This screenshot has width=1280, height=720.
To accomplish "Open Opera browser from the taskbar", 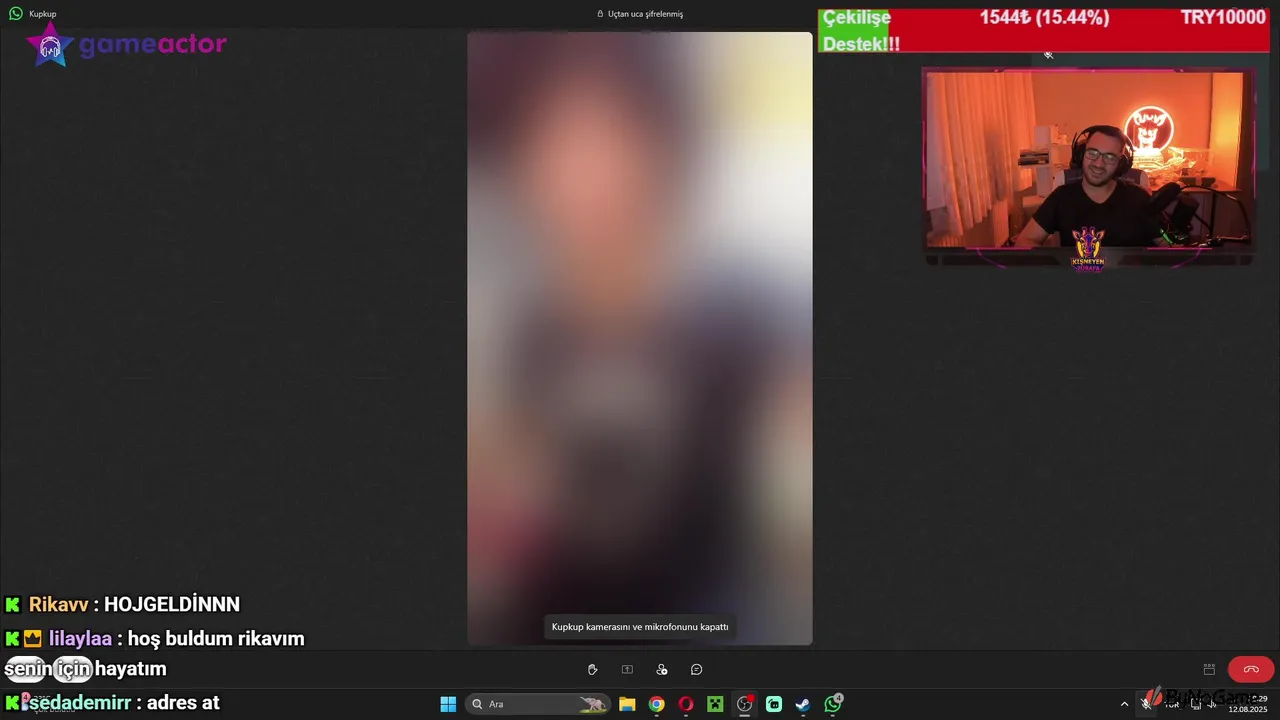I will (x=686, y=704).
